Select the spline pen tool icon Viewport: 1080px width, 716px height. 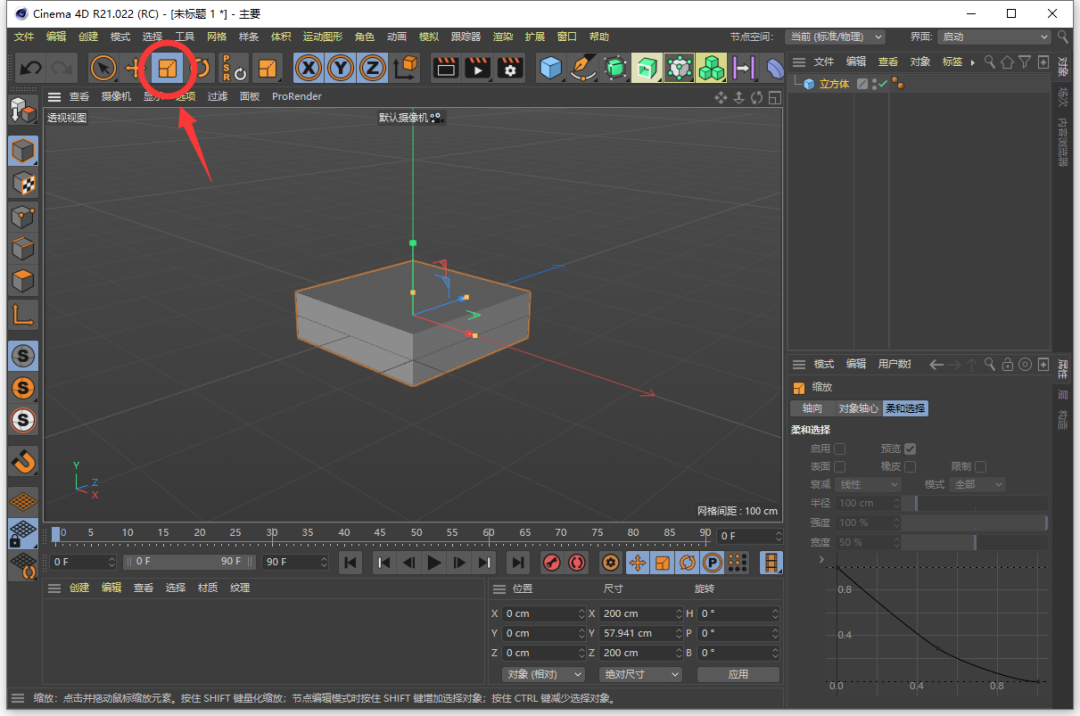(x=583, y=68)
